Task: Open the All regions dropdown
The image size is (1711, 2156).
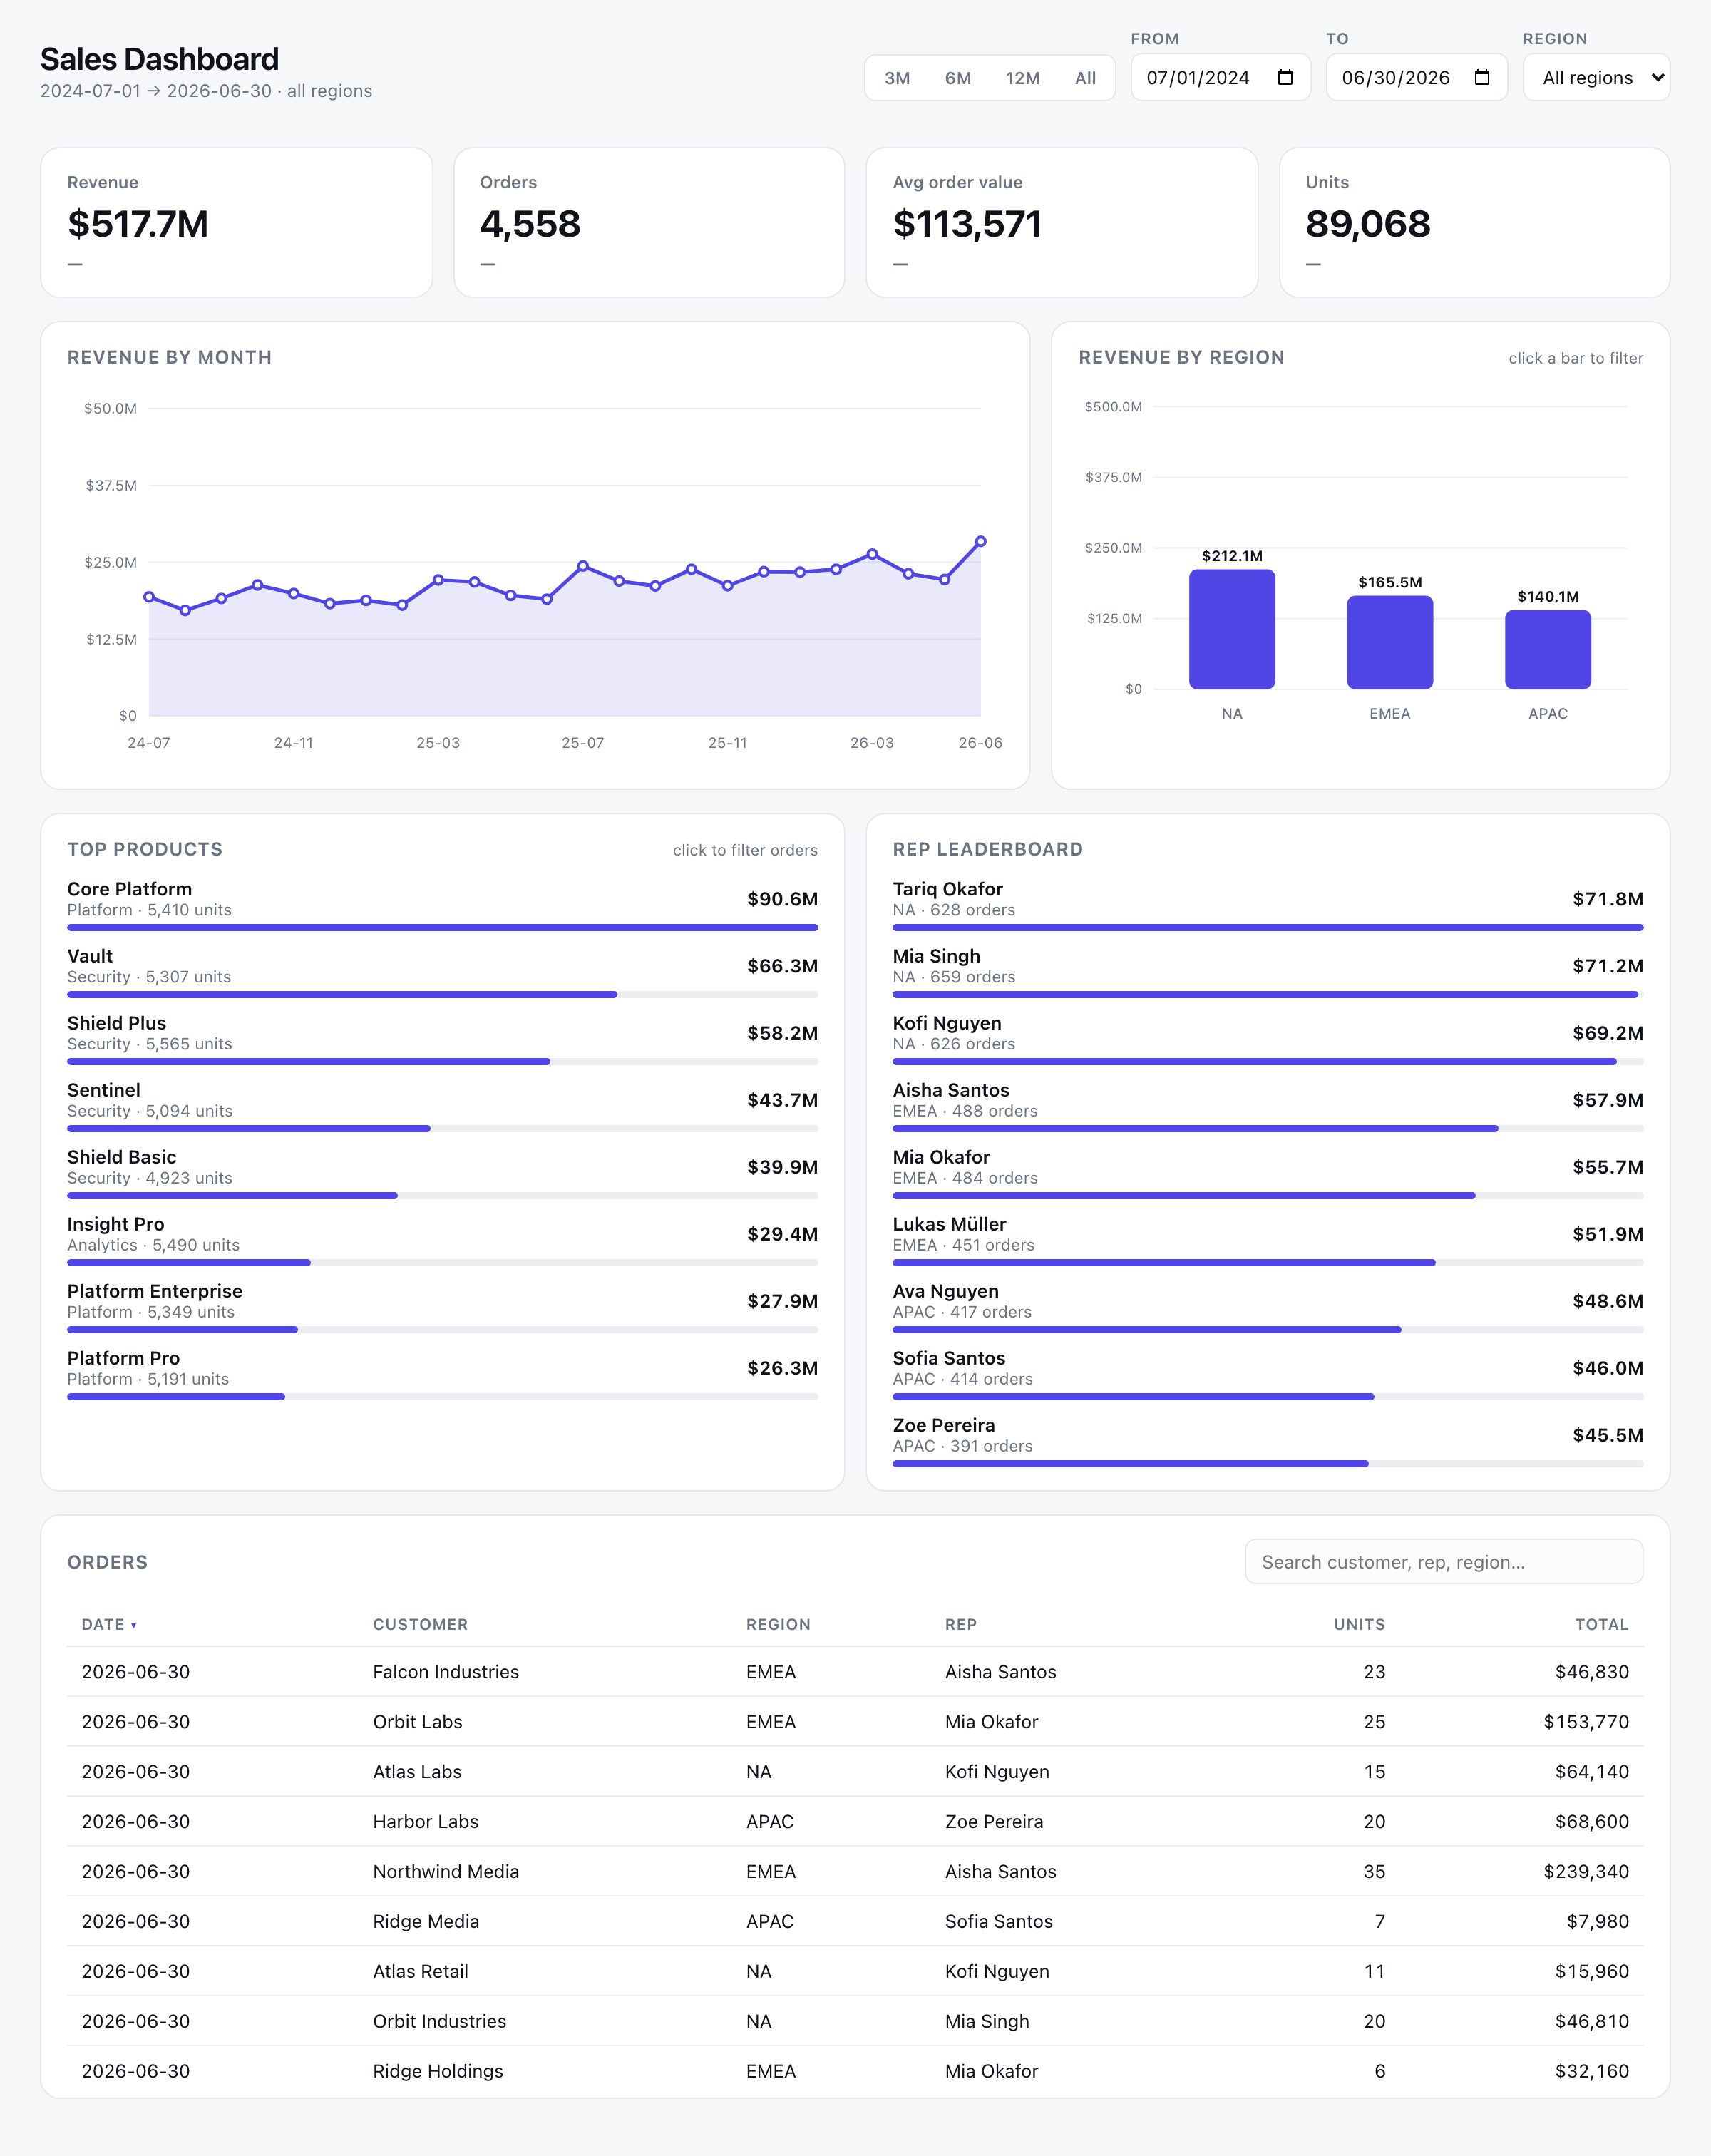Action: (1596, 77)
